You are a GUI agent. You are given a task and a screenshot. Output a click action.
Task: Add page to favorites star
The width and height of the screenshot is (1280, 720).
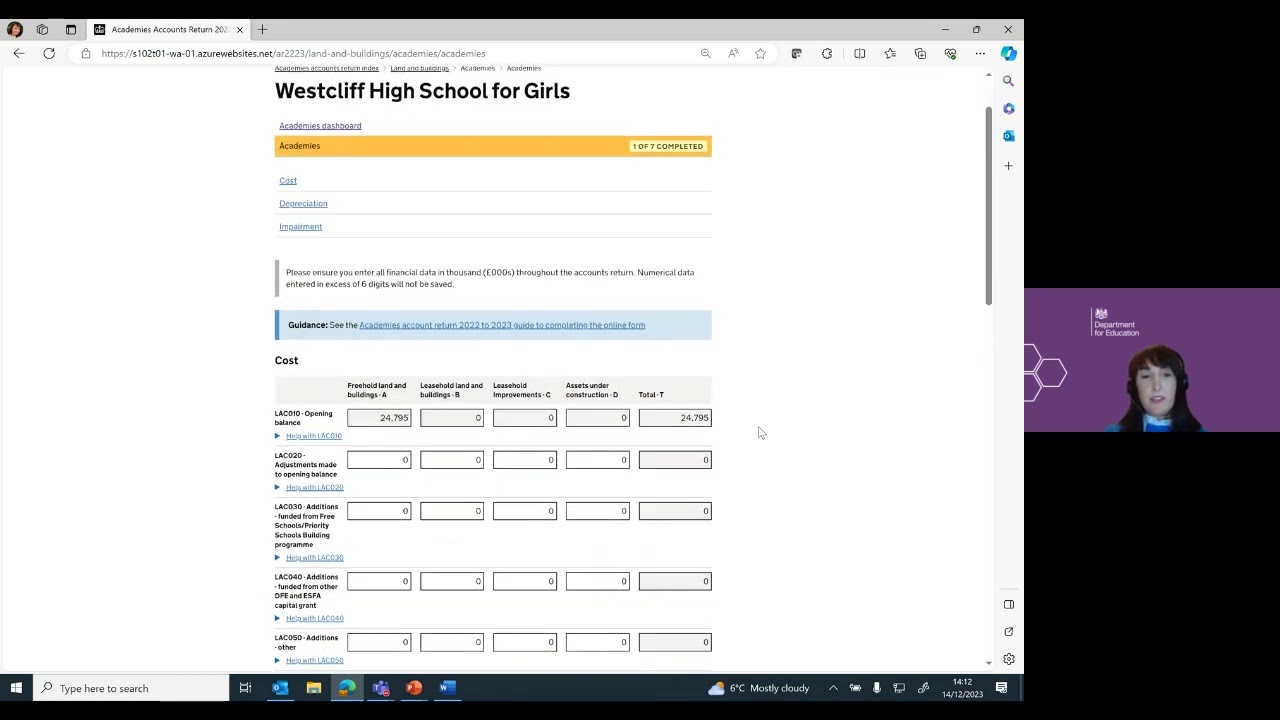pos(761,53)
